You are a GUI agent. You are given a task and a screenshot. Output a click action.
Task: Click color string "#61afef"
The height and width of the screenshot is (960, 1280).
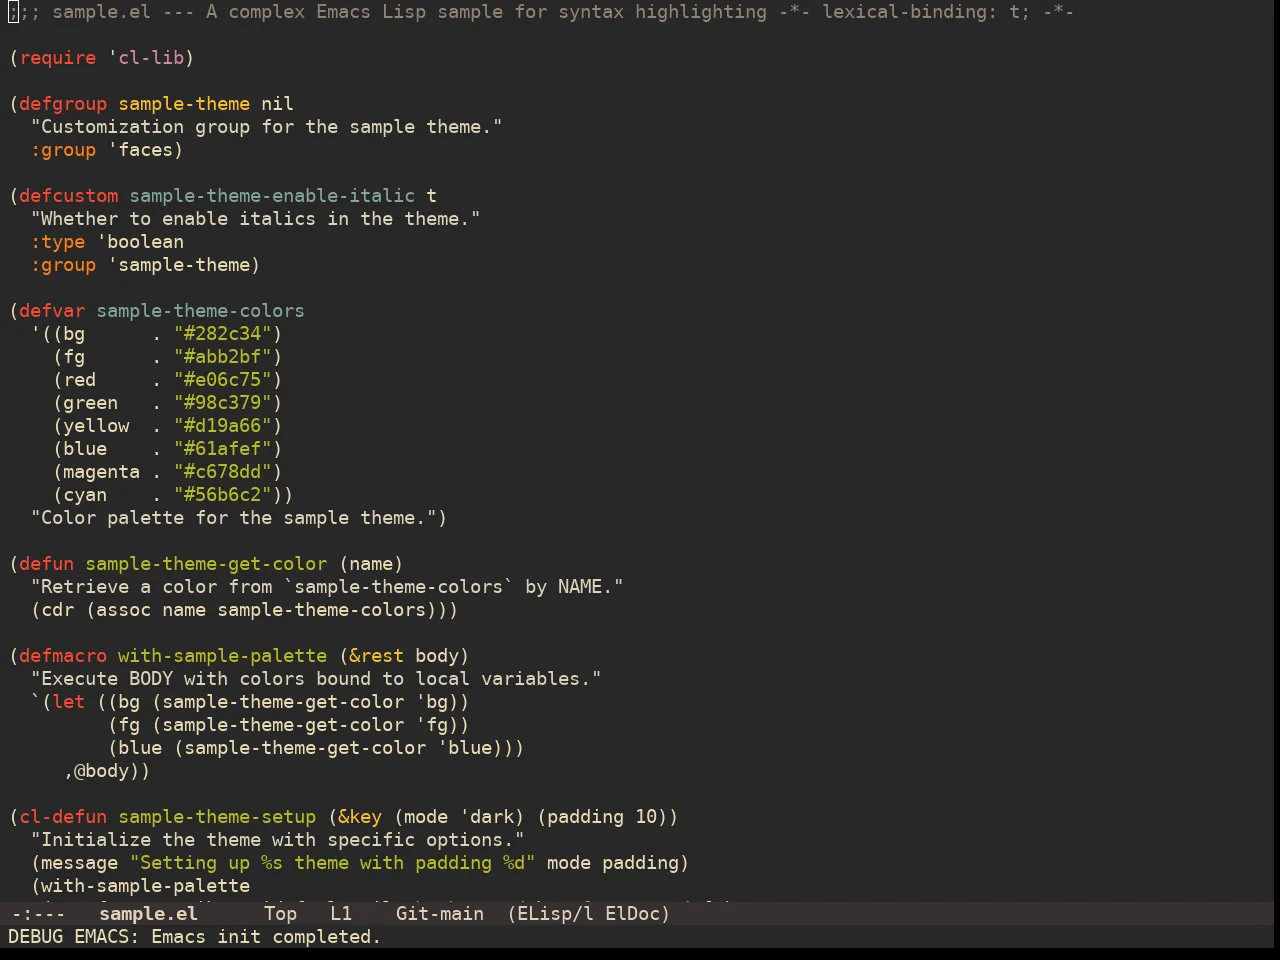pyautogui.click(x=222, y=449)
